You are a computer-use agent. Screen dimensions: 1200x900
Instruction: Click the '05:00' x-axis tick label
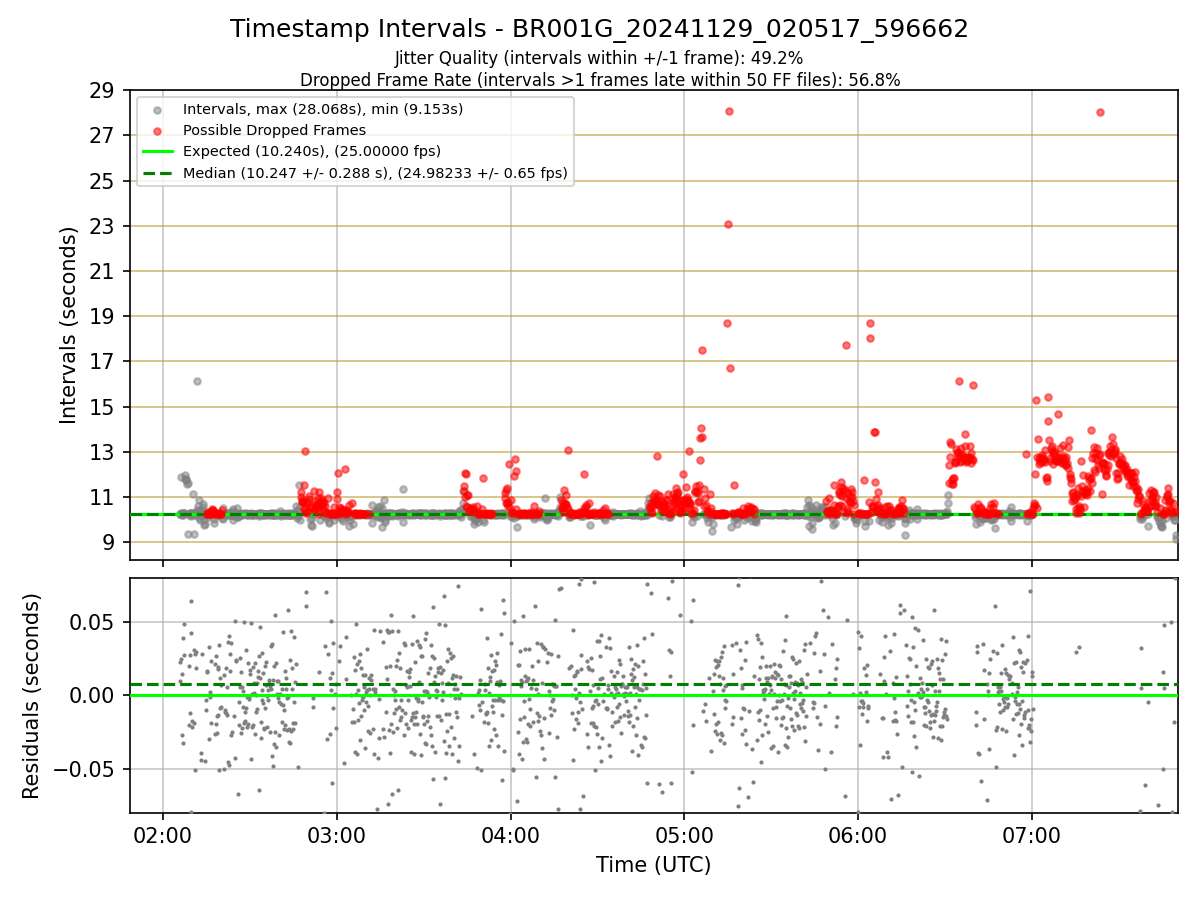click(685, 833)
